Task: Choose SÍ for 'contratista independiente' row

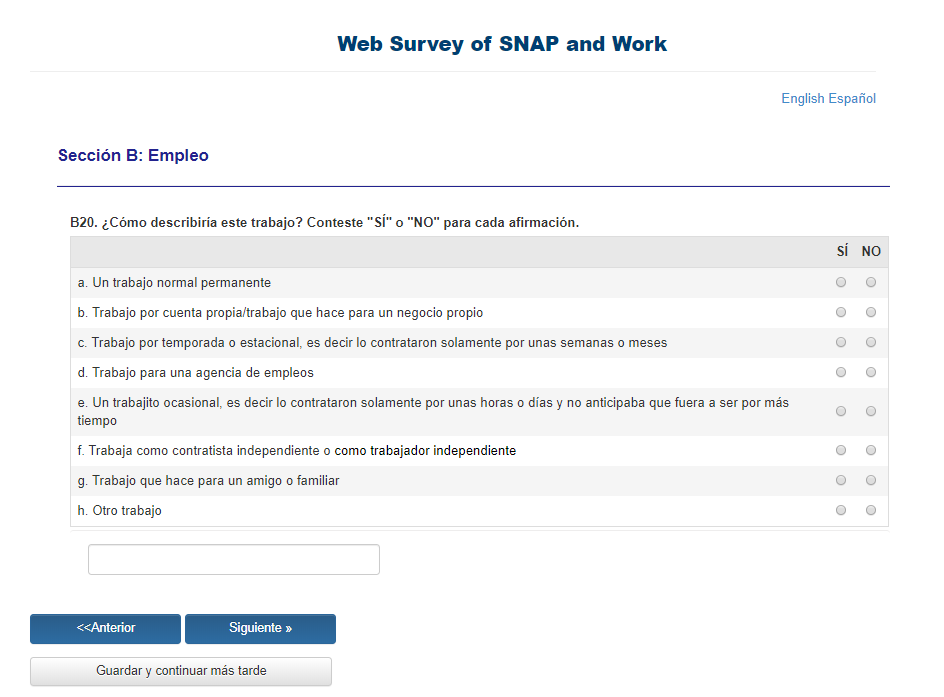Action: [841, 451]
